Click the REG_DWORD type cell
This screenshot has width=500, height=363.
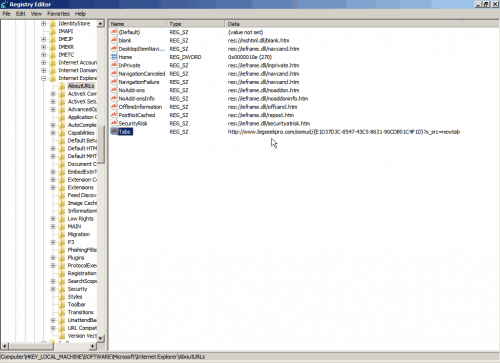point(185,57)
